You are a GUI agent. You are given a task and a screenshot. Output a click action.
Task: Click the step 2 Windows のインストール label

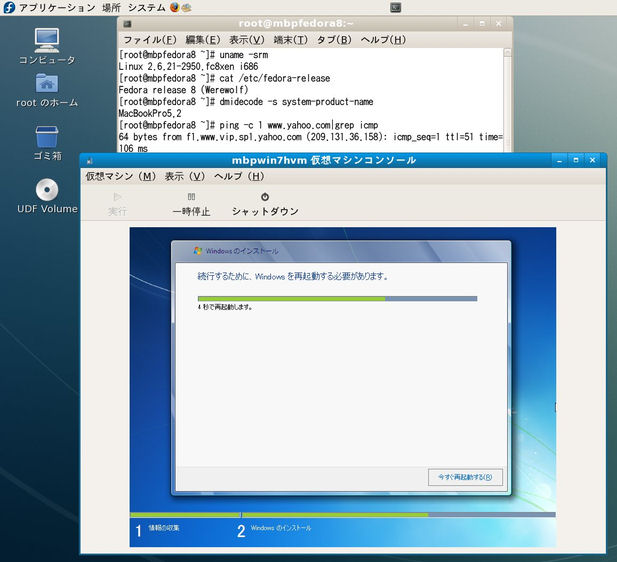(x=281, y=528)
